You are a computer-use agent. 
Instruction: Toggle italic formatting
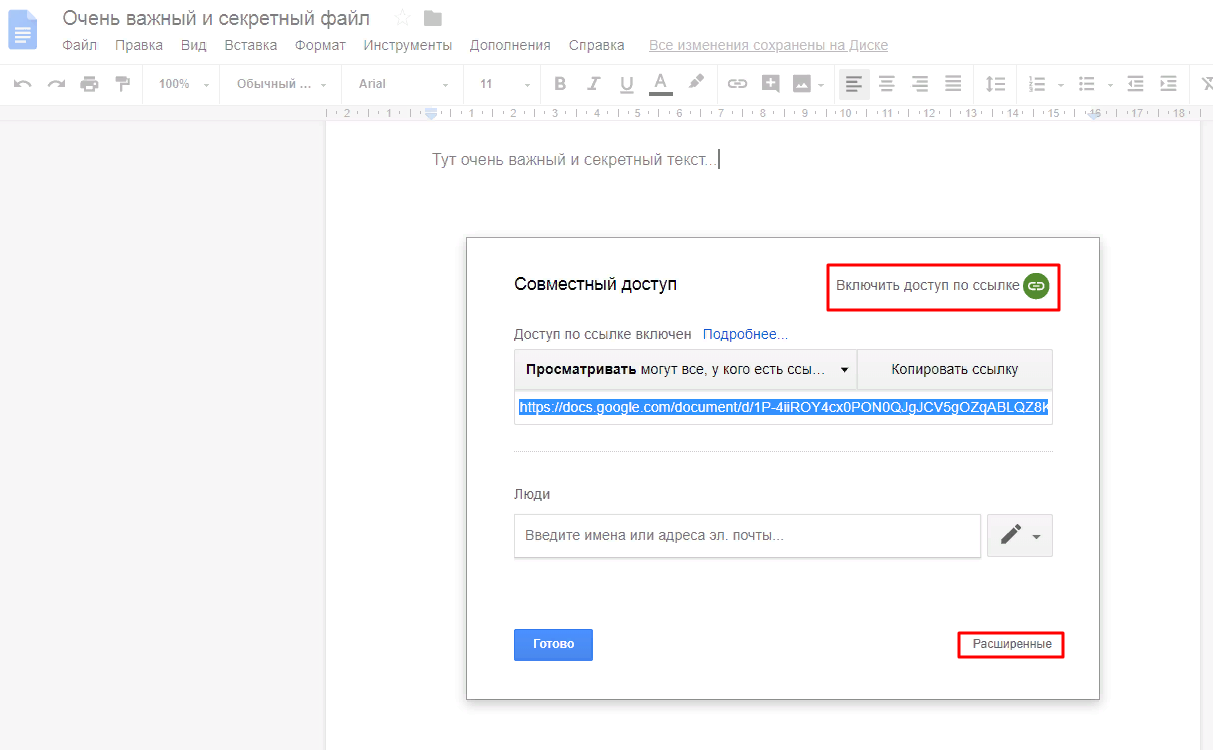tap(593, 84)
